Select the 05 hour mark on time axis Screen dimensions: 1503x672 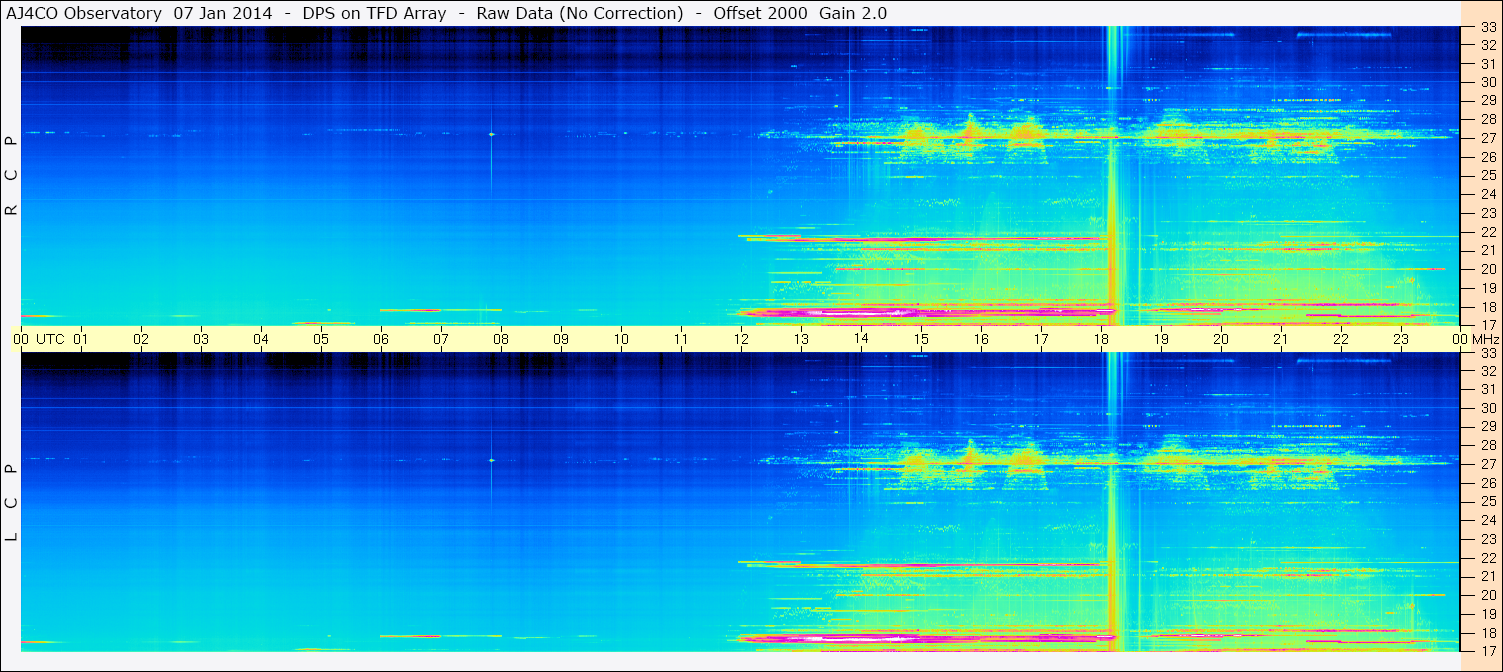coord(321,339)
